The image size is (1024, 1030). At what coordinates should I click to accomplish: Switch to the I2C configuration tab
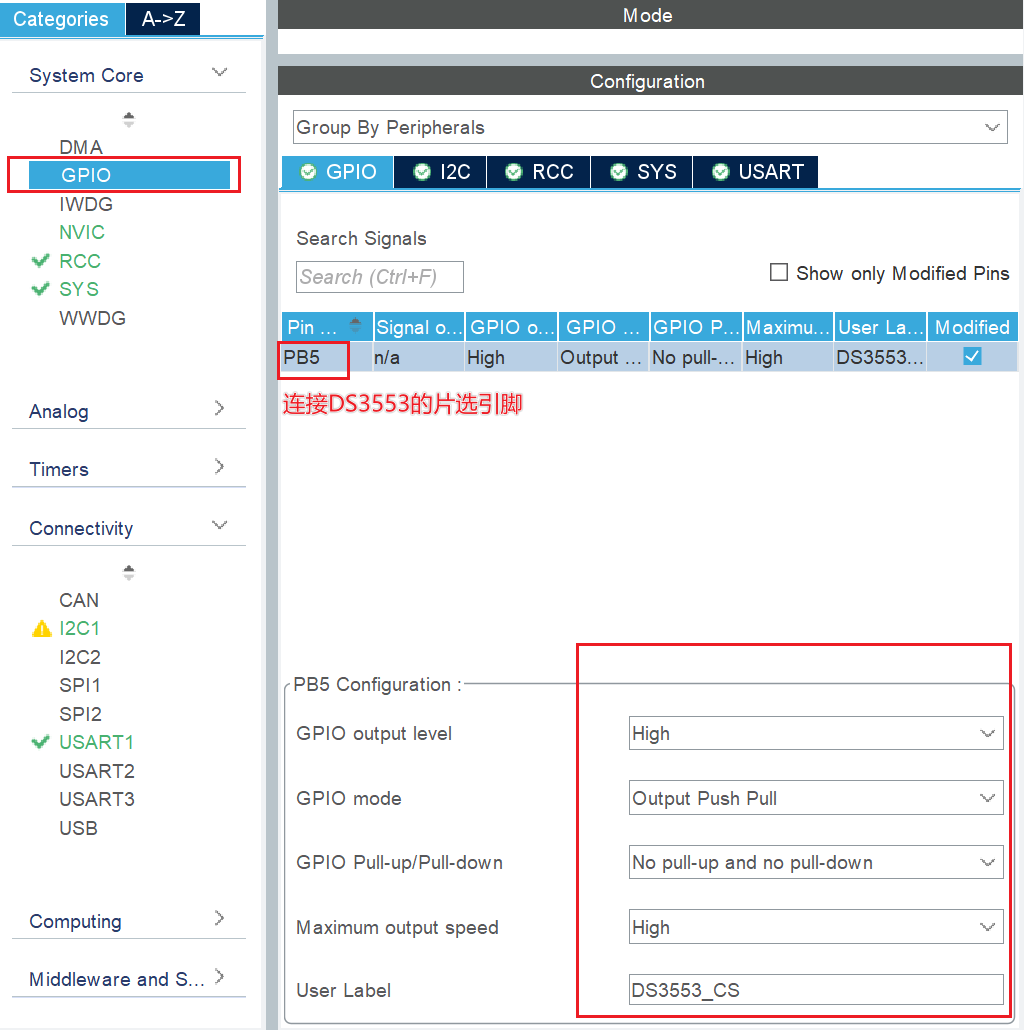click(x=441, y=172)
